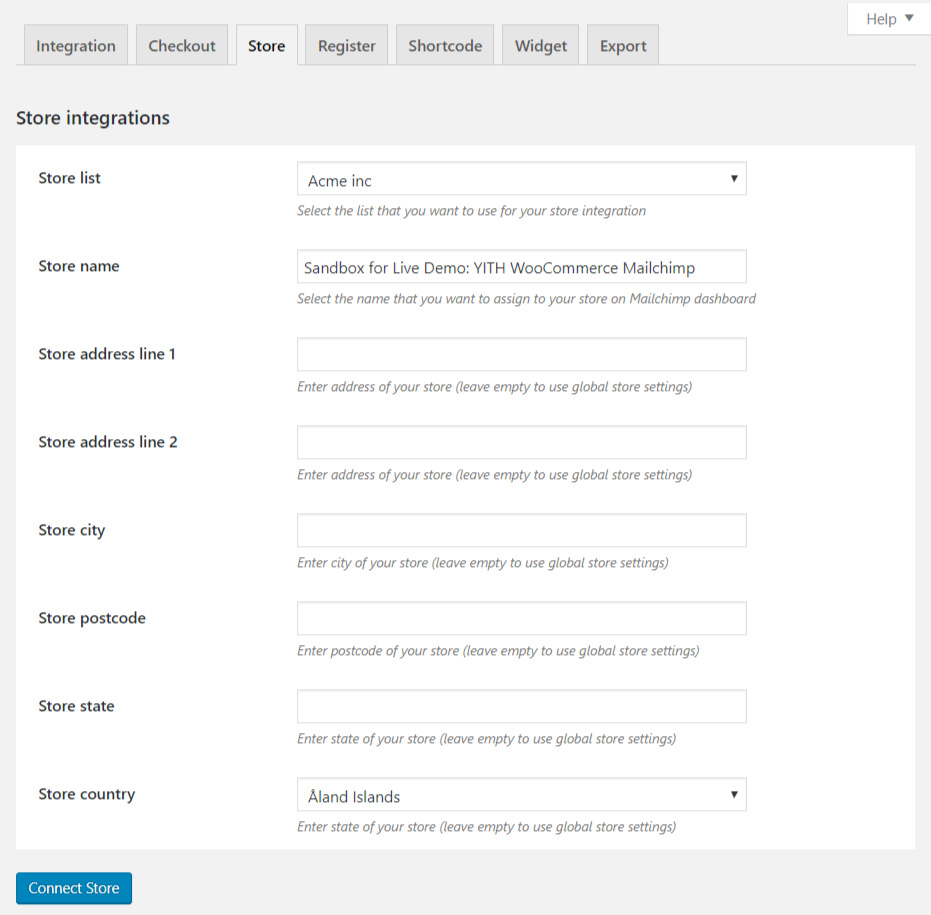Image resolution: width=931 pixels, height=915 pixels.
Task: Switch to the Widget tab
Action: click(541, 46)
